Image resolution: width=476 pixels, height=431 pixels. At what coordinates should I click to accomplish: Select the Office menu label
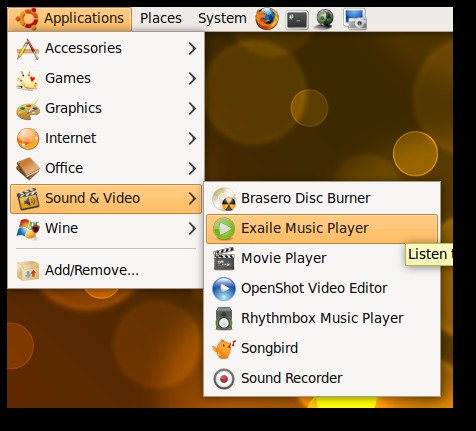[x=64, y=168]
